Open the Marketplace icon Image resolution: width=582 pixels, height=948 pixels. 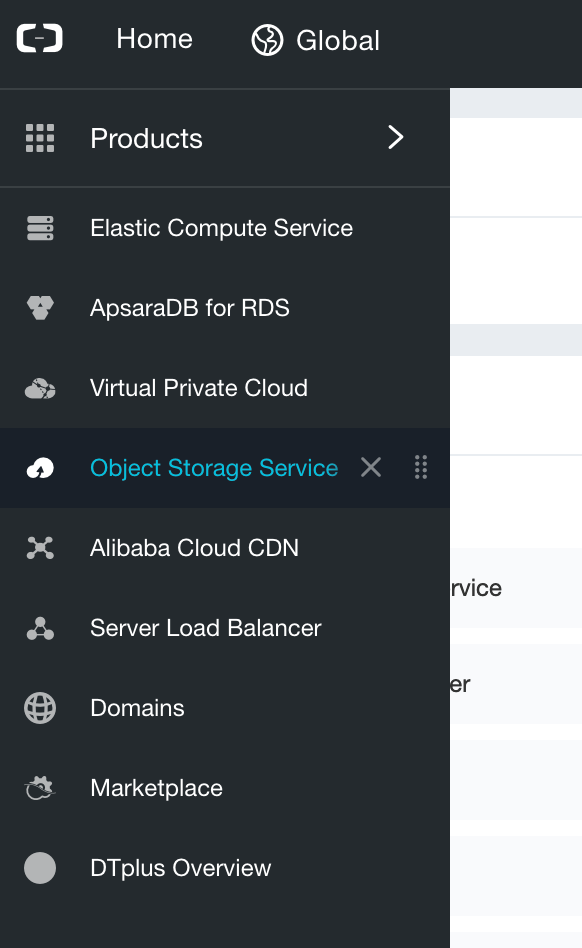coord(39,787)
